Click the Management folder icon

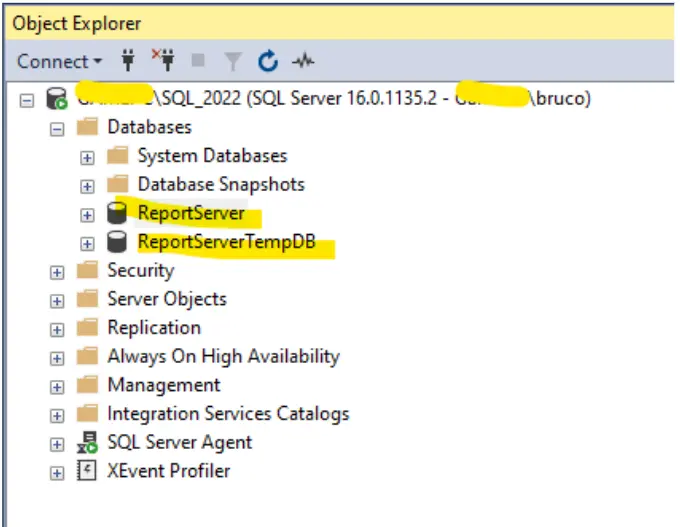88,384
